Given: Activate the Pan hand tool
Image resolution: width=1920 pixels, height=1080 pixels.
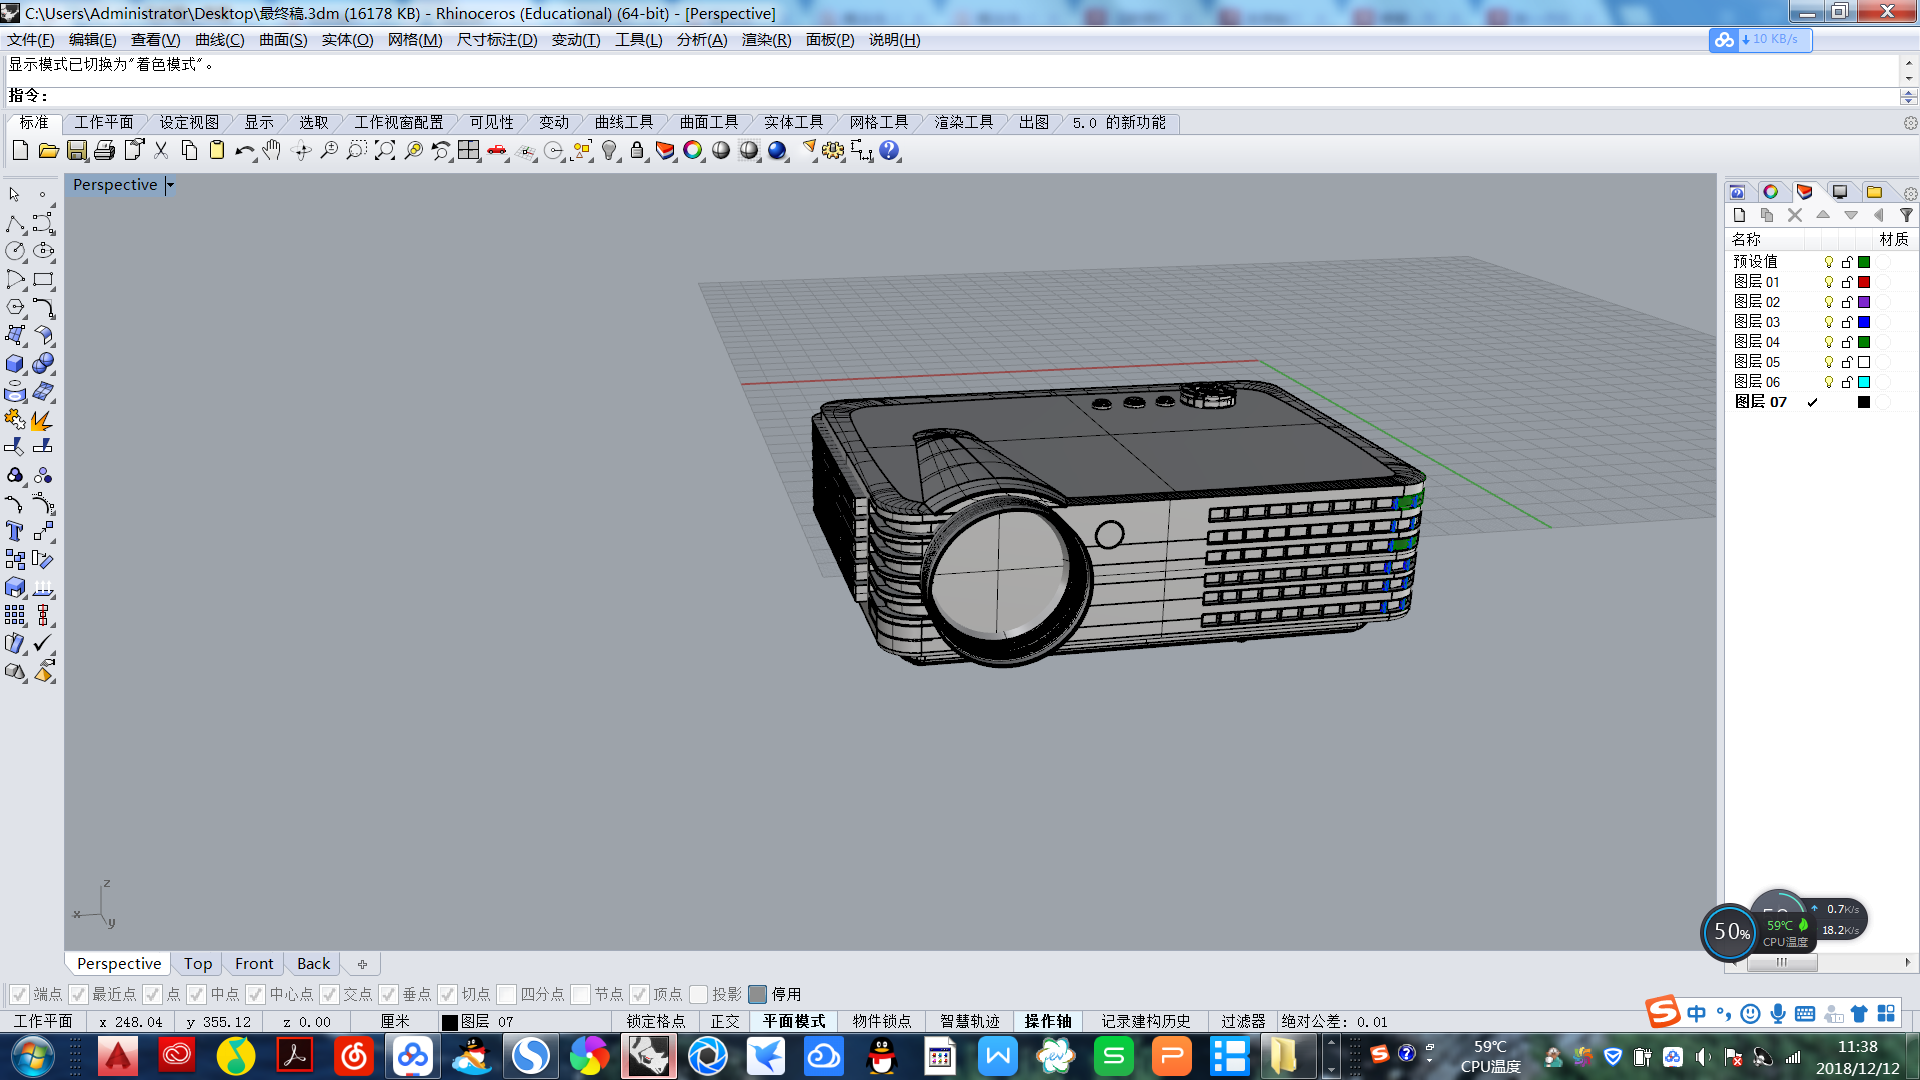Looking at the screenshot, I should (x=272, y=151).
